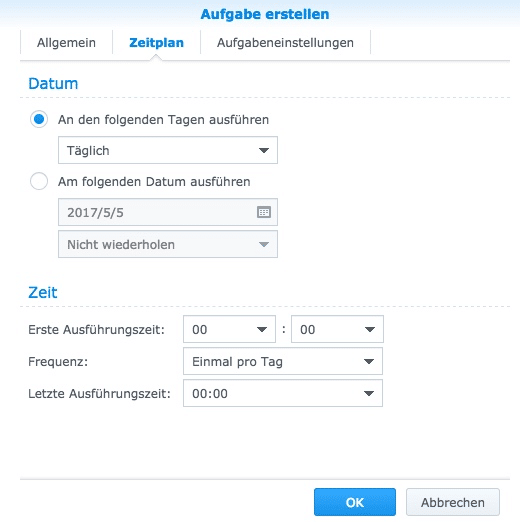
Task: Click the Nicht wiederholen dropdown arrow
Action: point(264,244)
